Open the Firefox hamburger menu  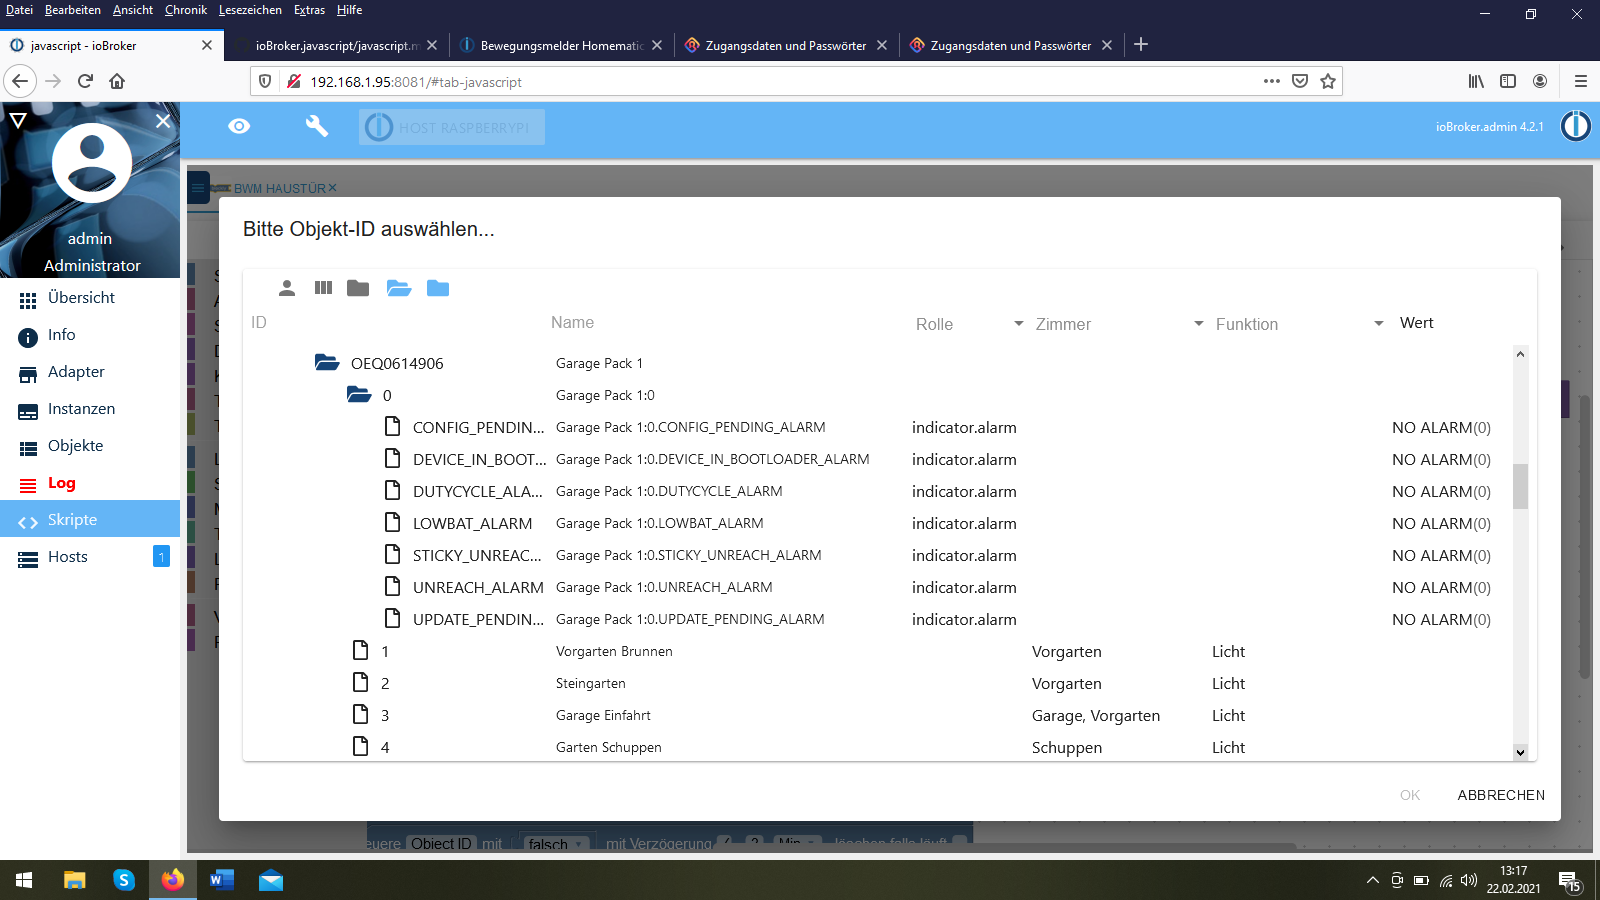(1580, 81)
